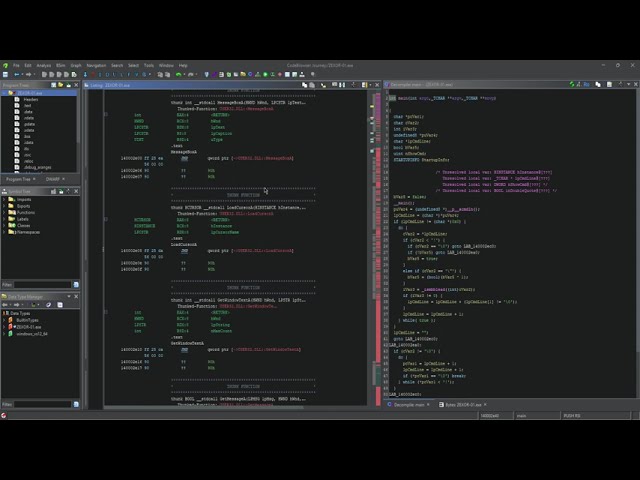
Task: Select .reloc section in Program Tree
Action: [x=29, y=161]
